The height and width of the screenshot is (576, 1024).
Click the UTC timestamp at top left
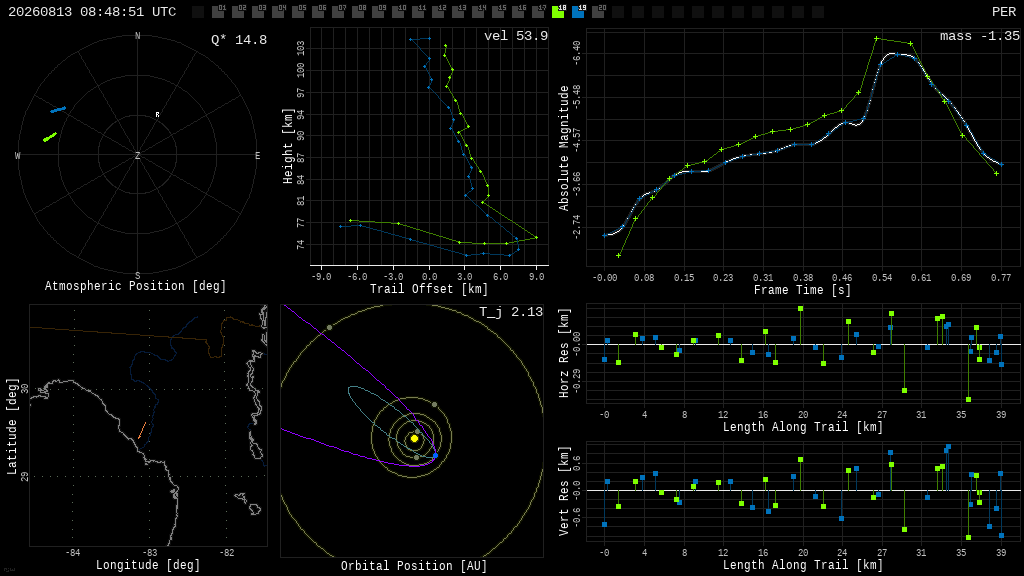[92, 12]
